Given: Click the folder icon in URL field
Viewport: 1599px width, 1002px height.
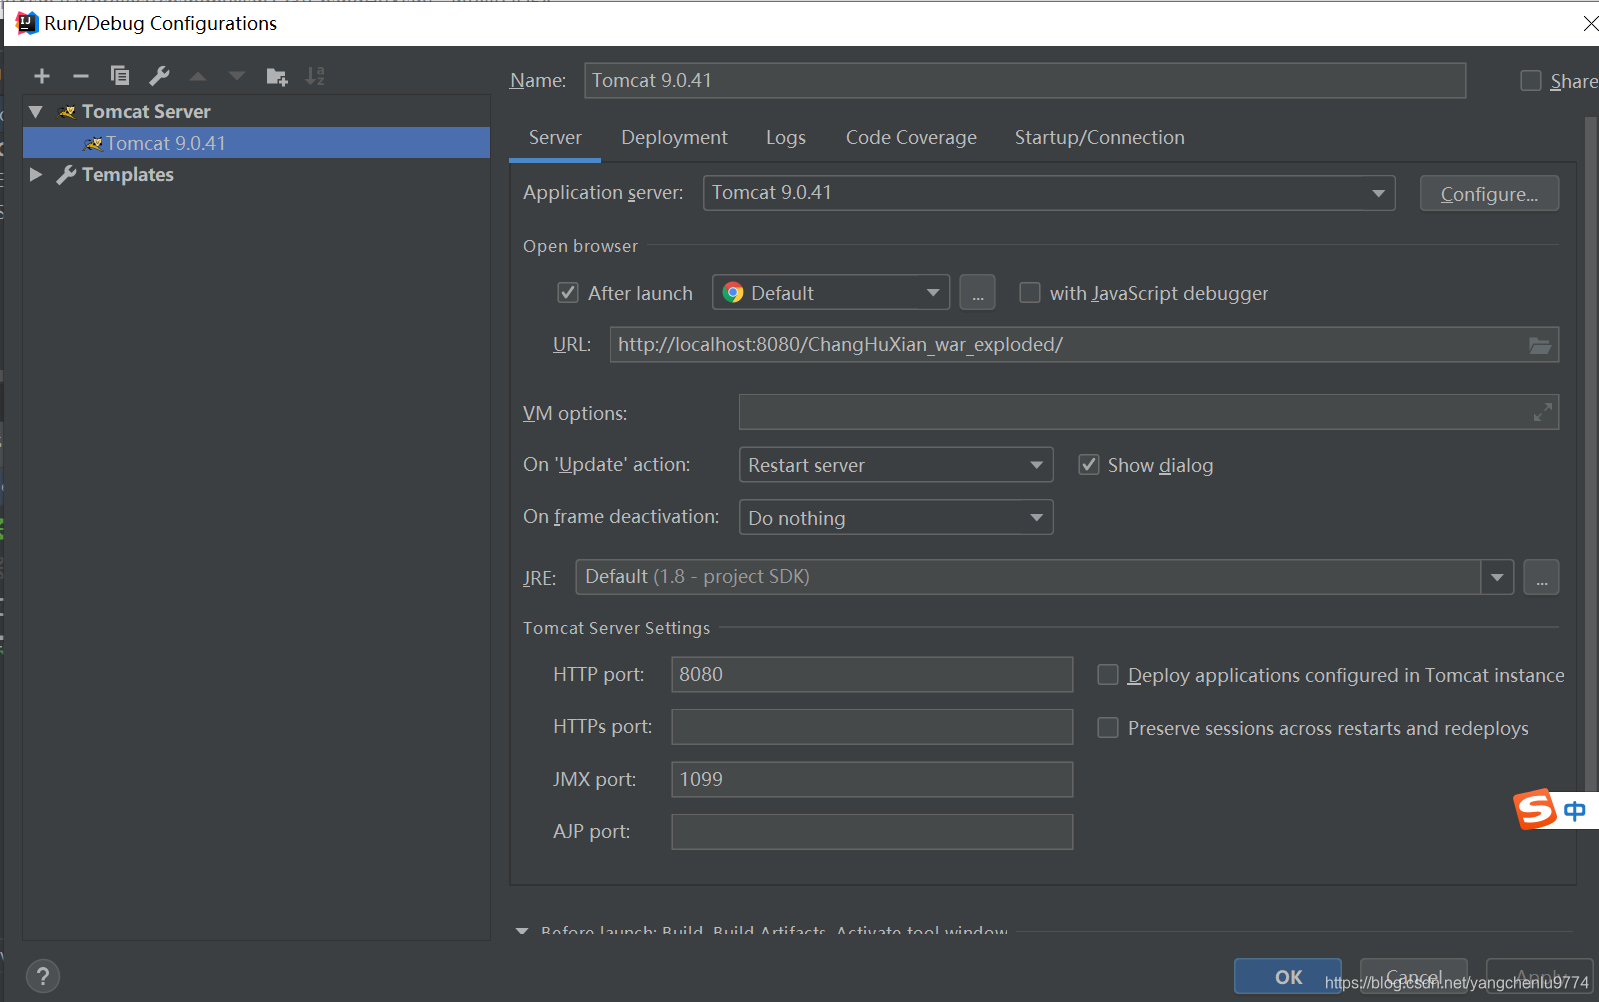Looking at the screenshot, I should [1540, 345].
